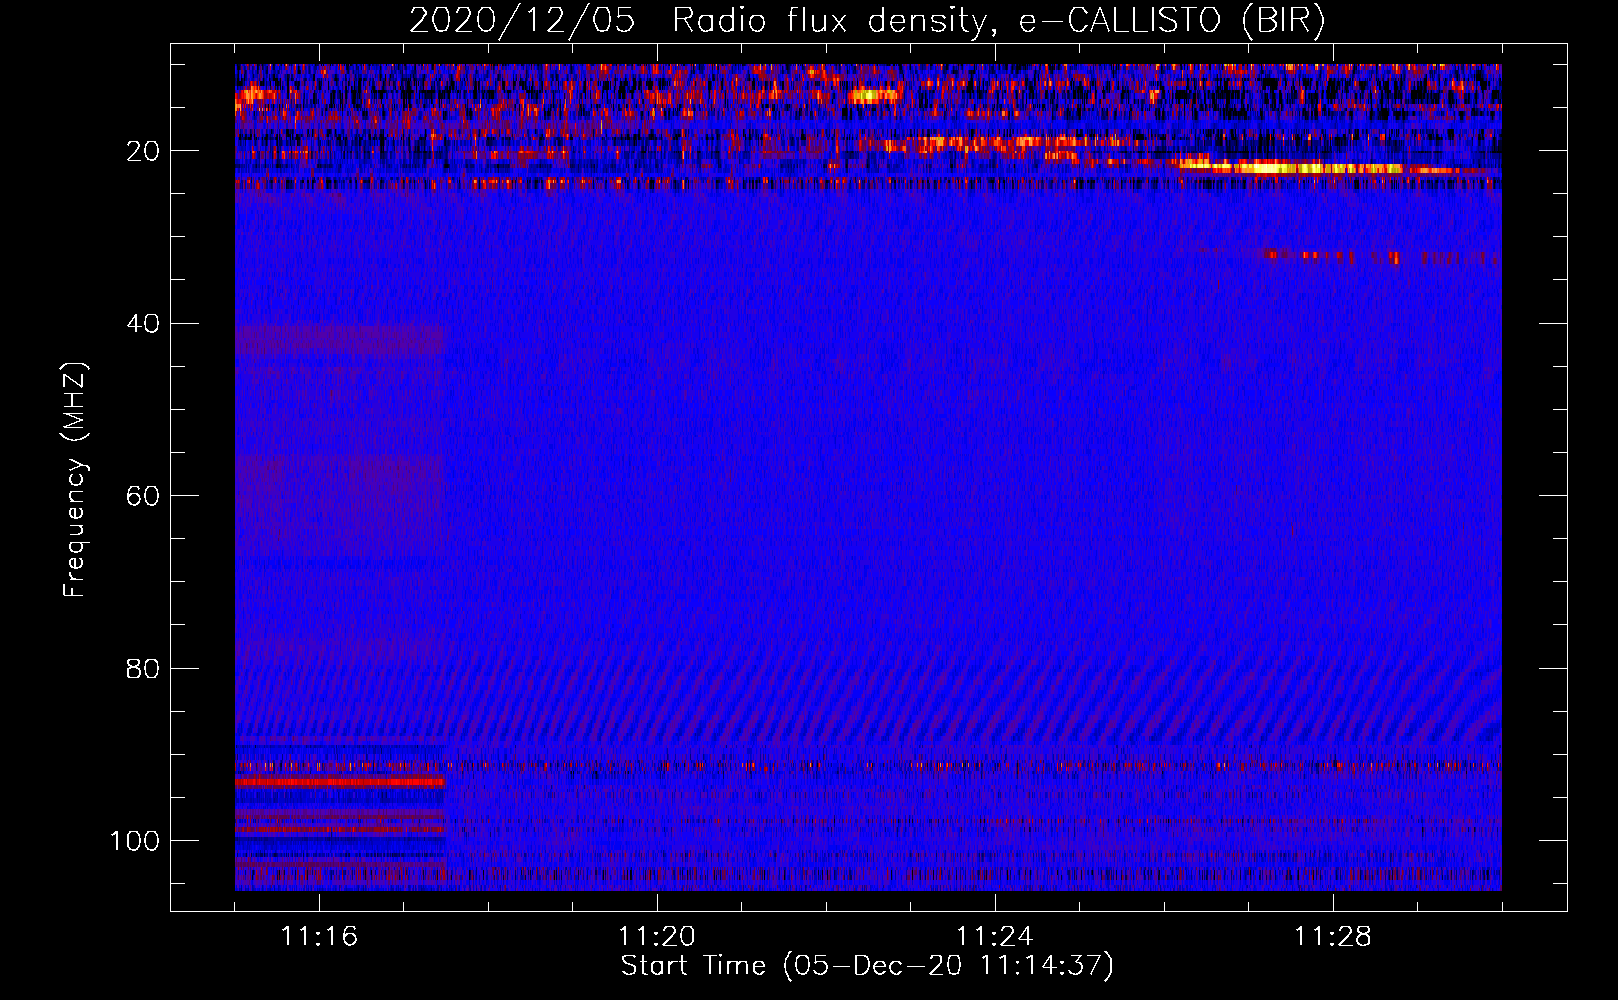This screenshot has width=1618, height=1000.
Task: Click the 40 MHz frequency tick label
Action: coord(144,324)
